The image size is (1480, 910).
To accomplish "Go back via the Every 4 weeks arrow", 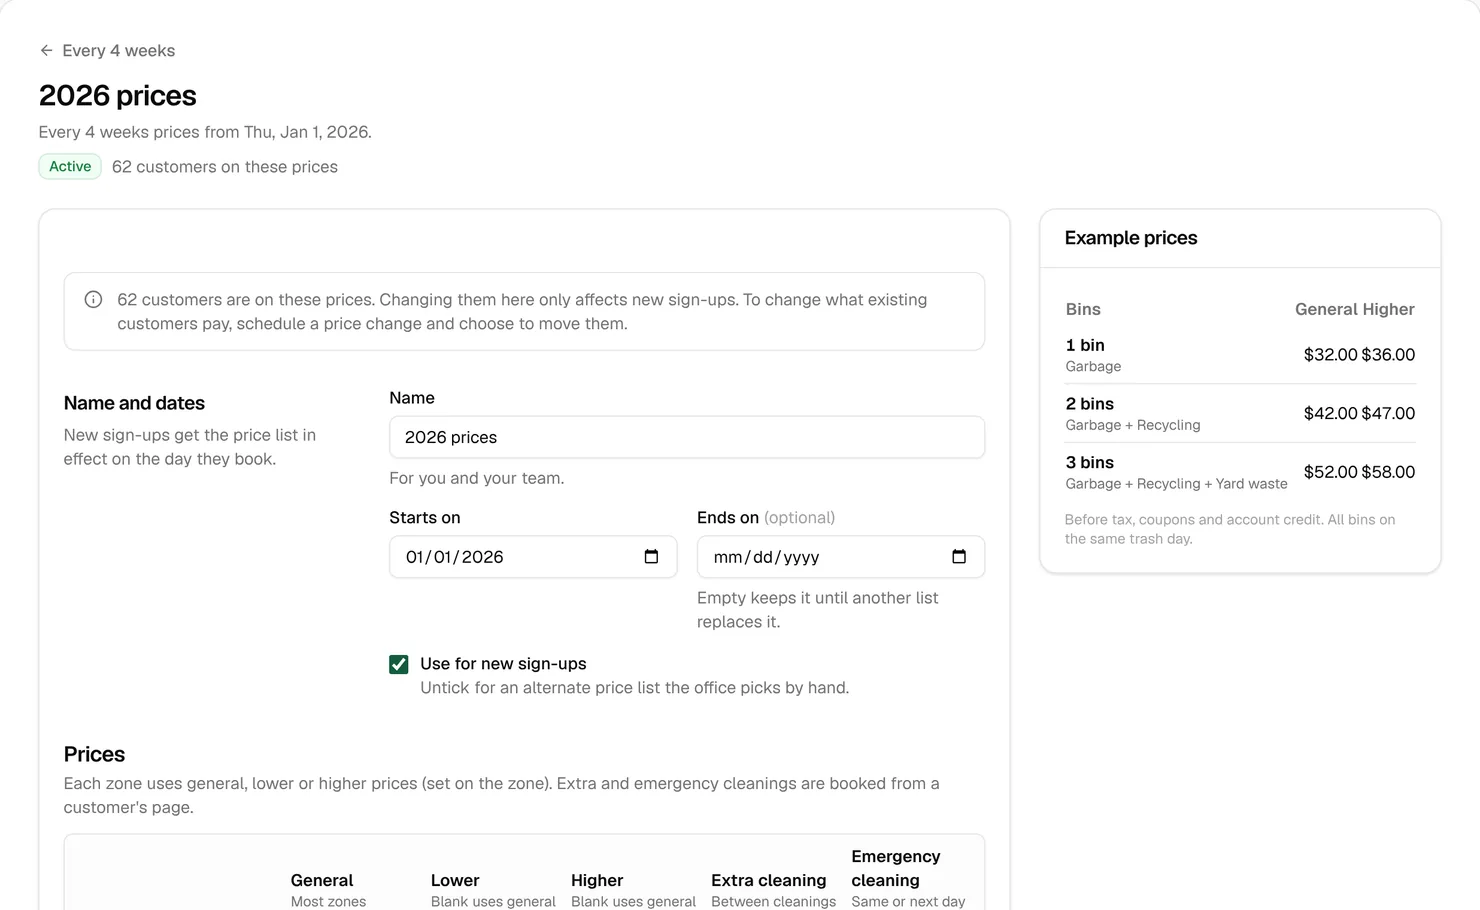I will (x=46, y=50).
